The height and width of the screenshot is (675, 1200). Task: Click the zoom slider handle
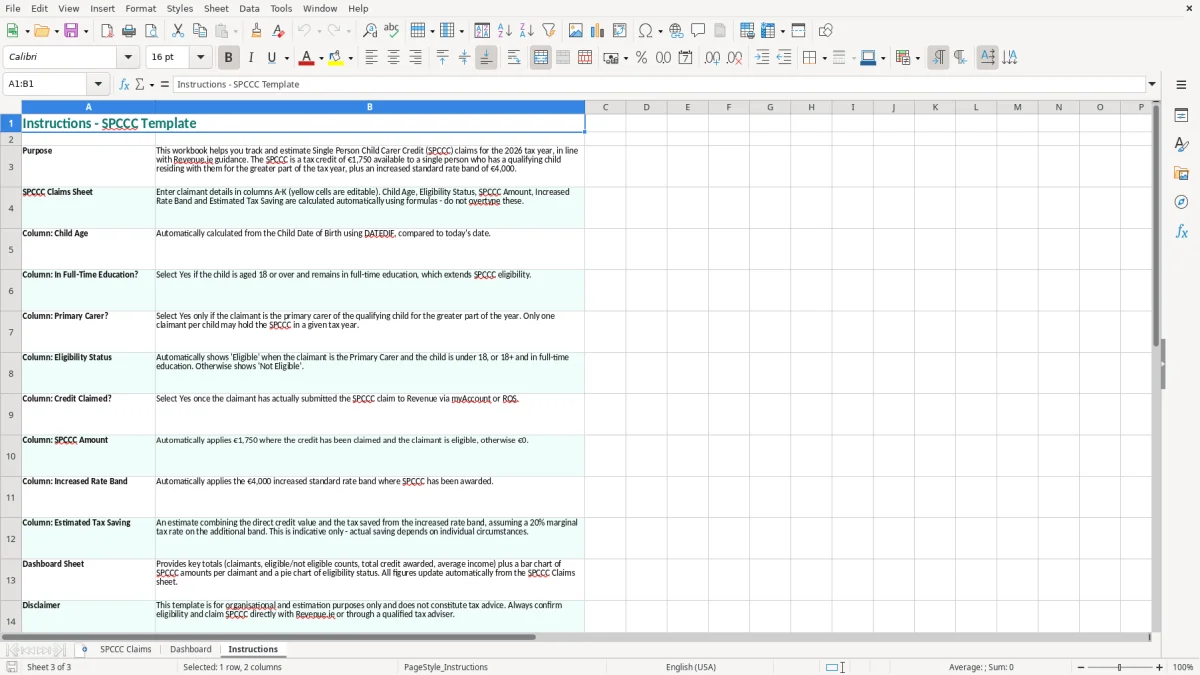click(1120, 667)
